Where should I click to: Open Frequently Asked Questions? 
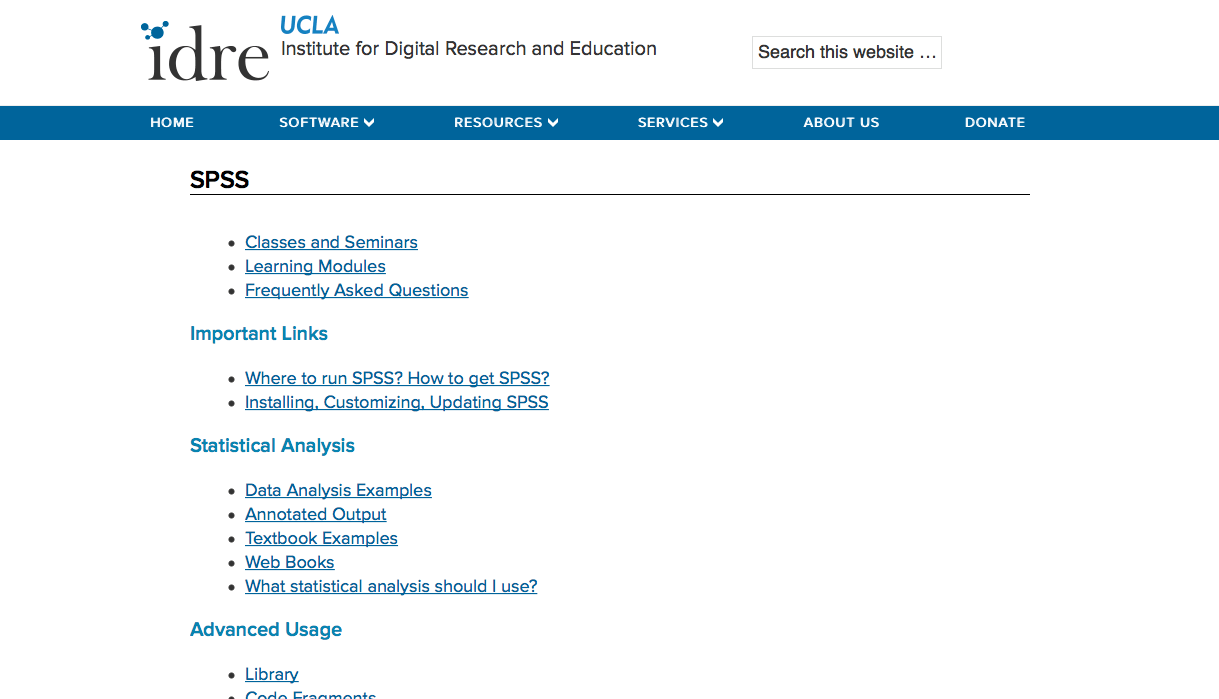pos(356,290)
